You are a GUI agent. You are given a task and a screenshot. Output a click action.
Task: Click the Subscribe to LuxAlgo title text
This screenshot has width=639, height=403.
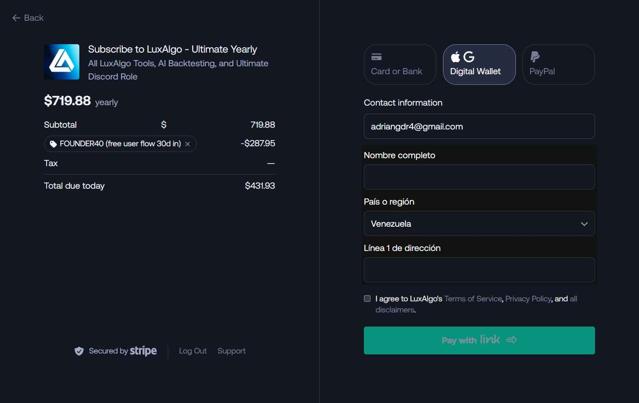pyautogui.click(x=172, y=49)
